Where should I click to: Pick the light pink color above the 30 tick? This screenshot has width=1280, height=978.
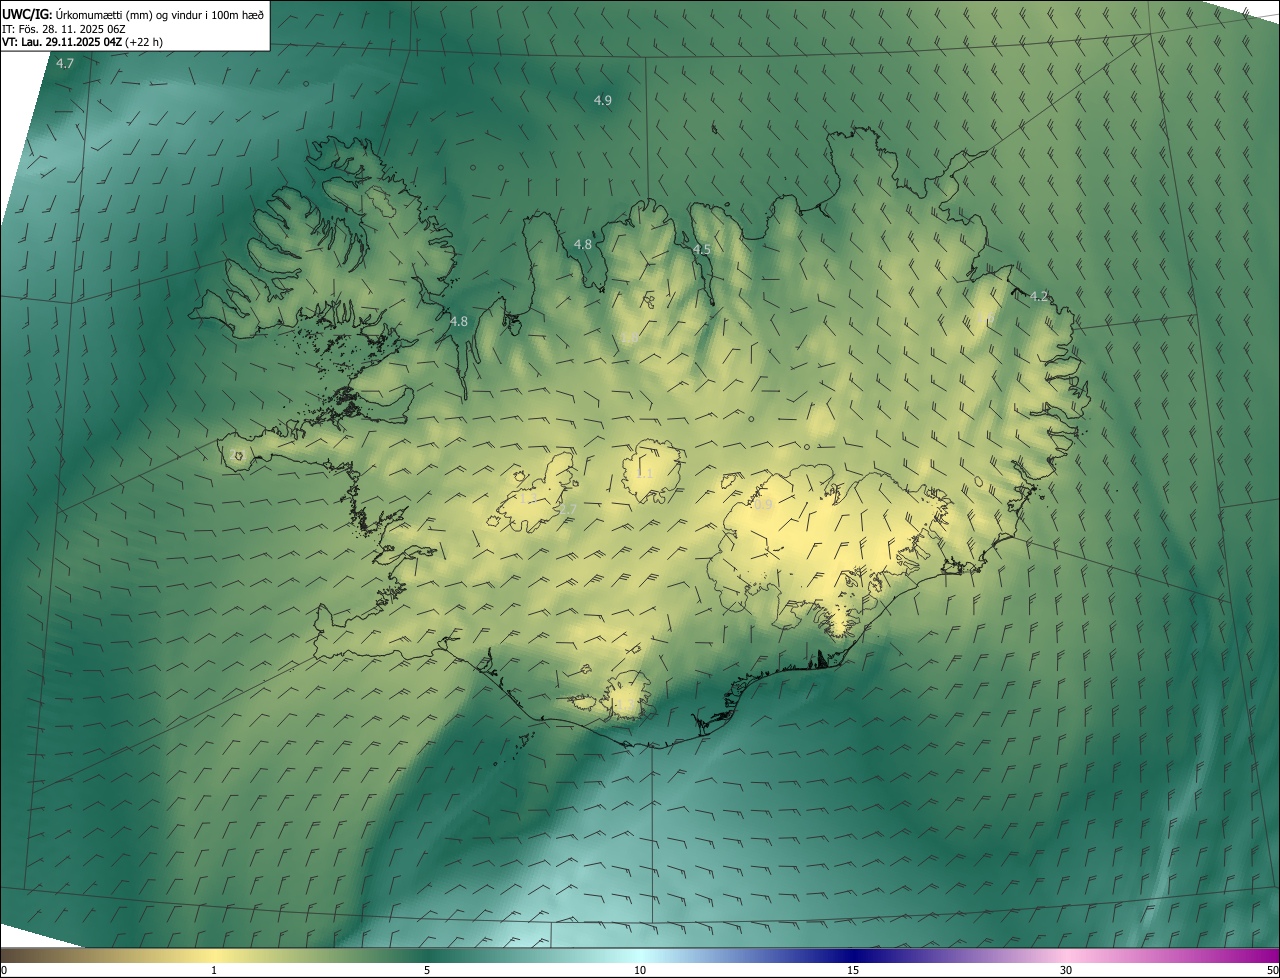(1066, 955)
